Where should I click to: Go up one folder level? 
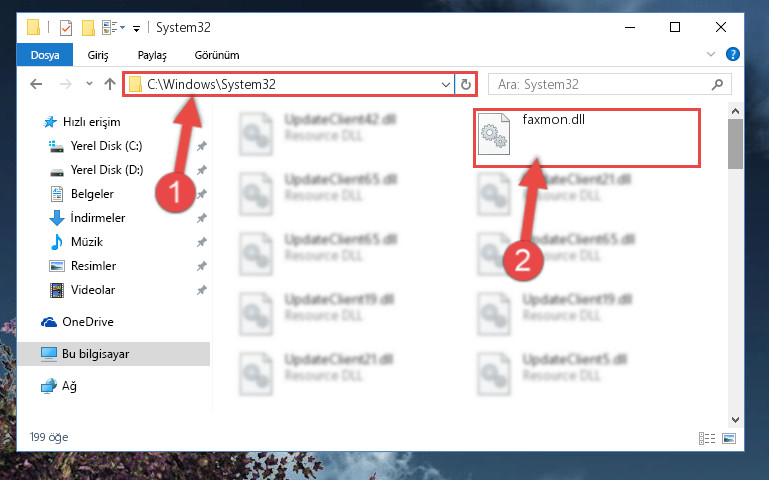pos(110,84)
